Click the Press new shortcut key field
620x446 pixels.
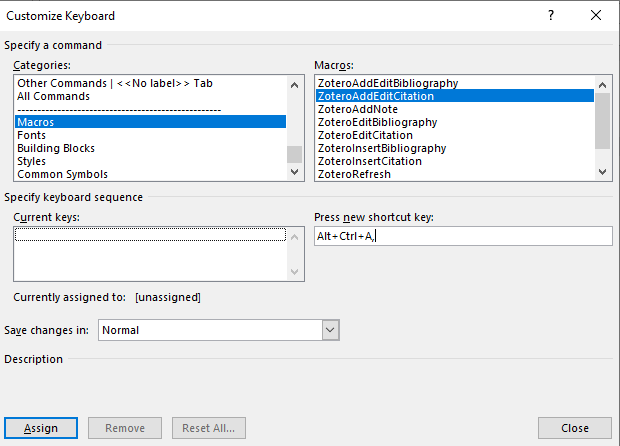pos(463,236)
